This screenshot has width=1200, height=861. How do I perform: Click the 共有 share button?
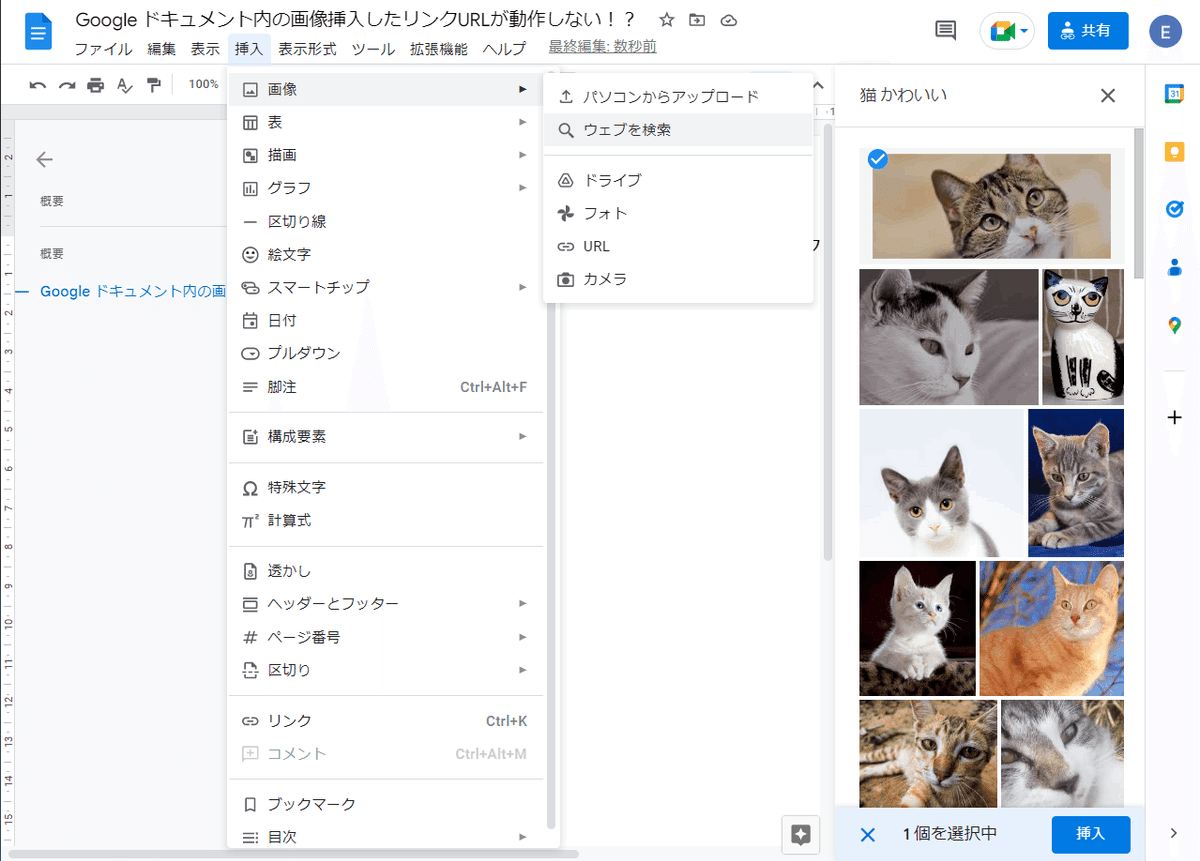click(x=1088, y=31)
